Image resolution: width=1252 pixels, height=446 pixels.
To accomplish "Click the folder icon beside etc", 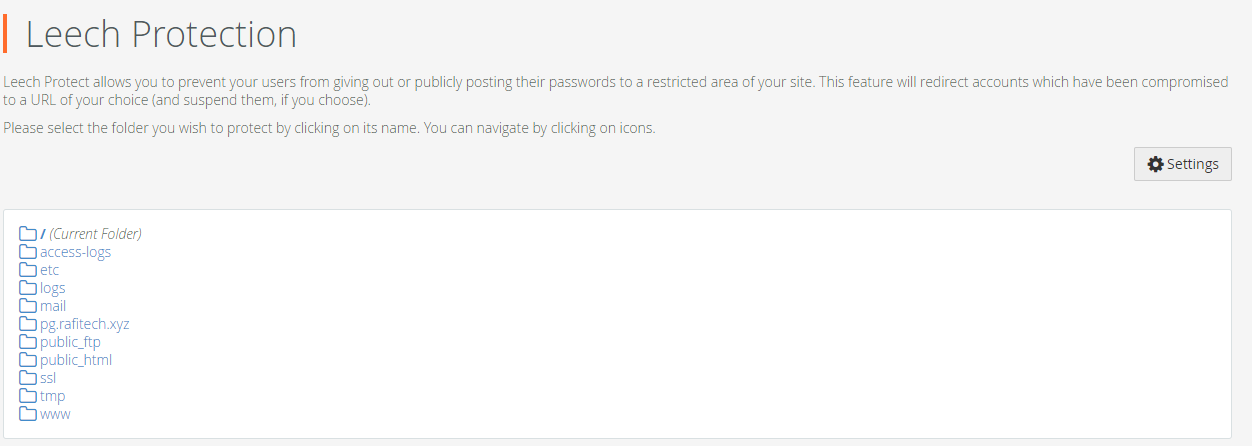I will (x=28, y=270).
